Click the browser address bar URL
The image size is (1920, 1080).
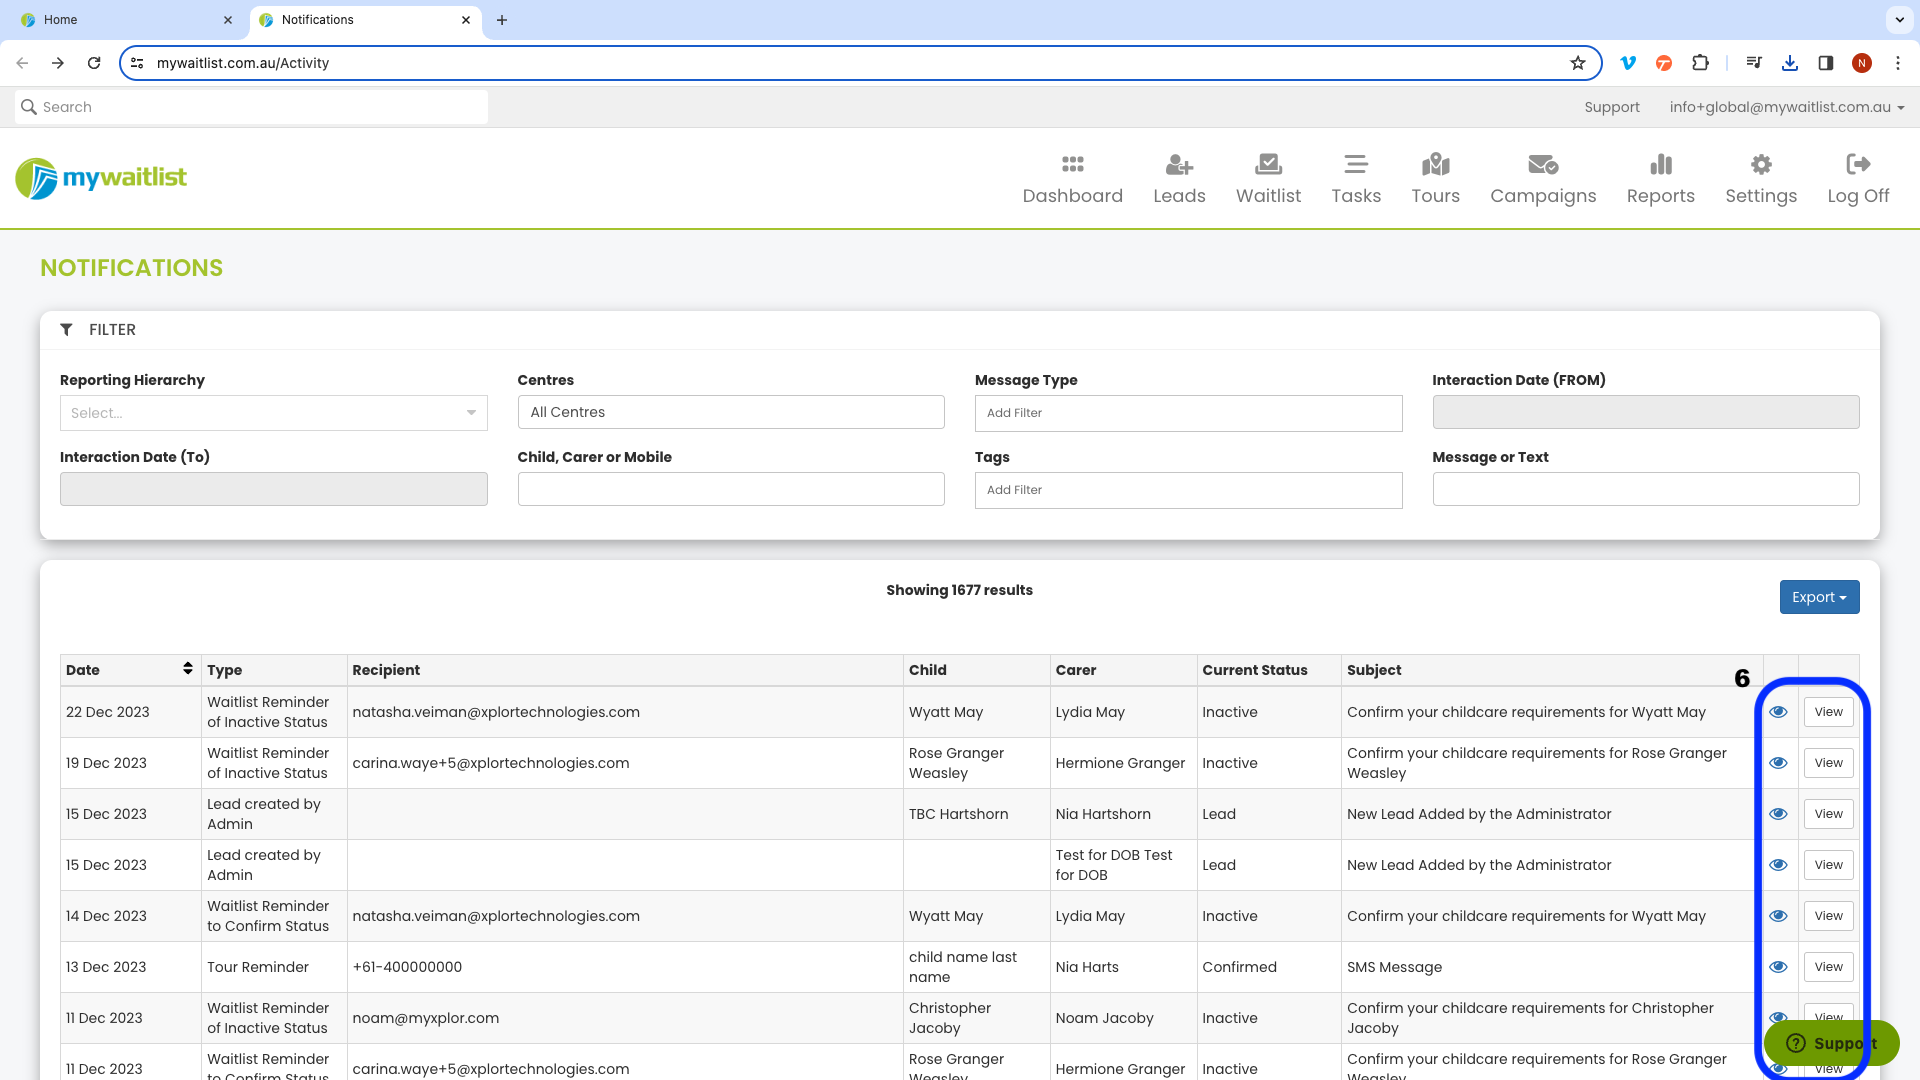click(243, 63)
